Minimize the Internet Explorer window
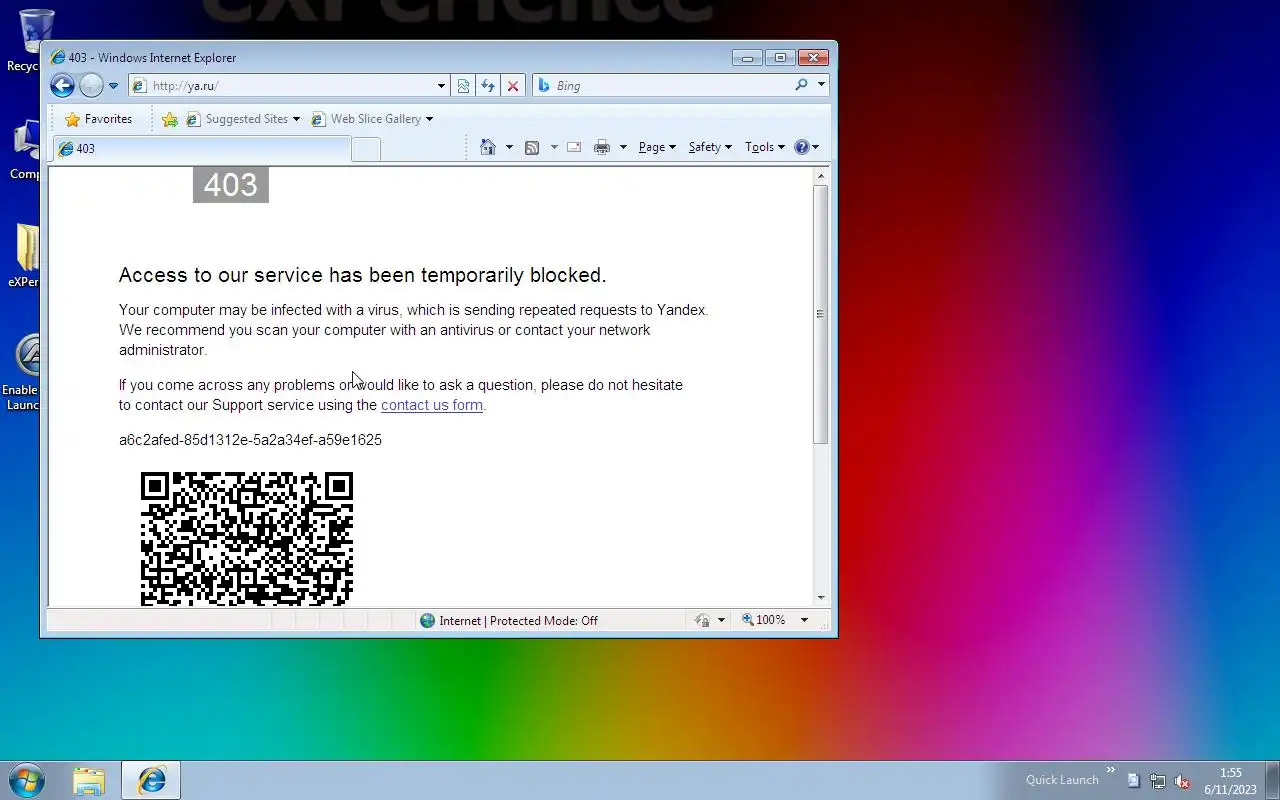1280x800 pixels. (x=747, y=58)
